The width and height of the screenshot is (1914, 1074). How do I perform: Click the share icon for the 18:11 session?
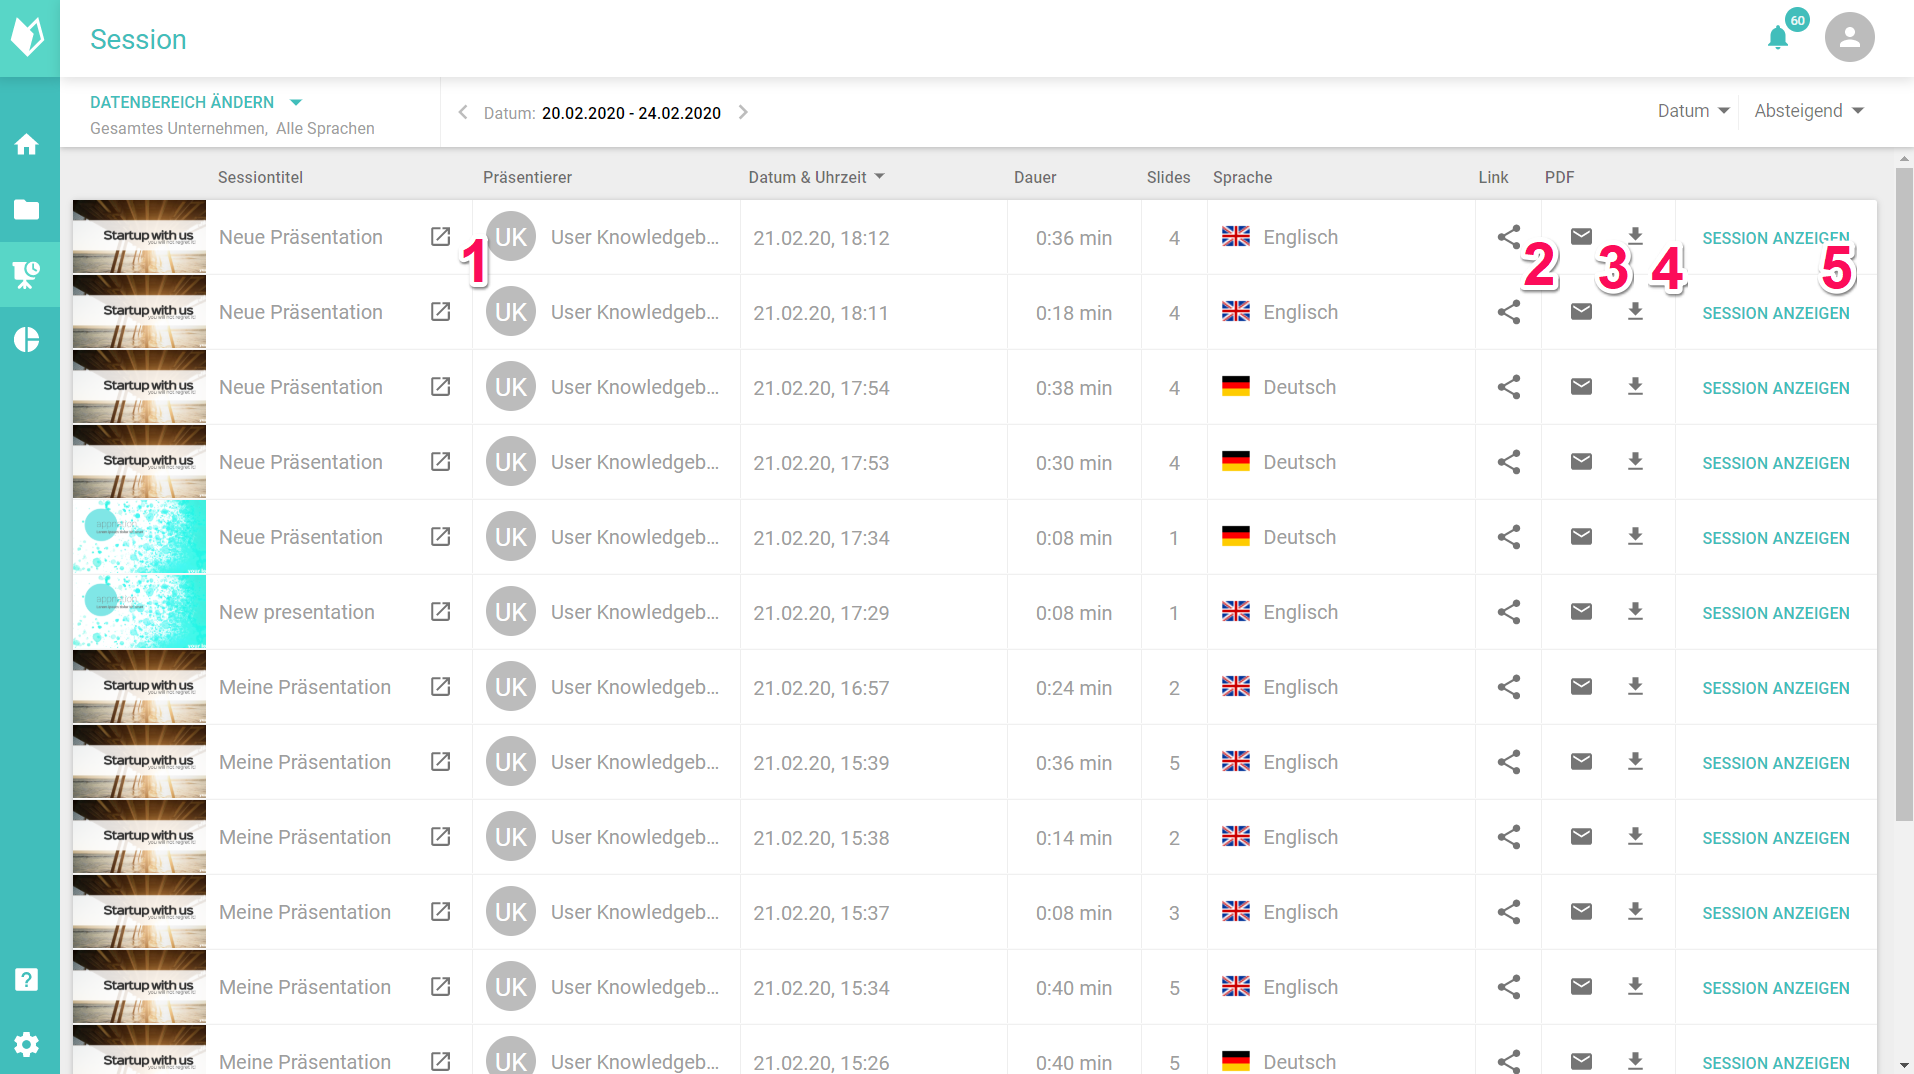(1509, 312)
